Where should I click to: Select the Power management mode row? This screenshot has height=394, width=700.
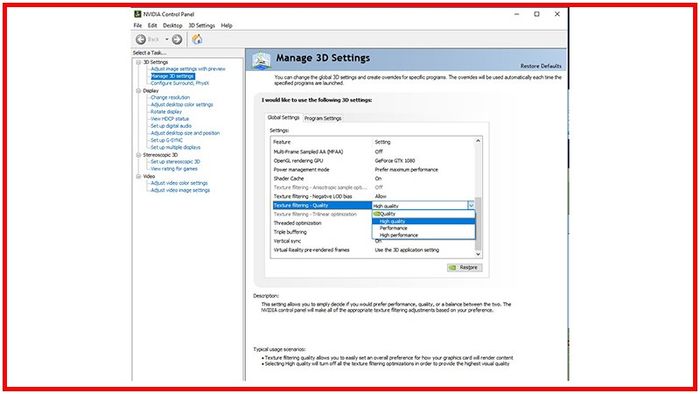point(373,170)
